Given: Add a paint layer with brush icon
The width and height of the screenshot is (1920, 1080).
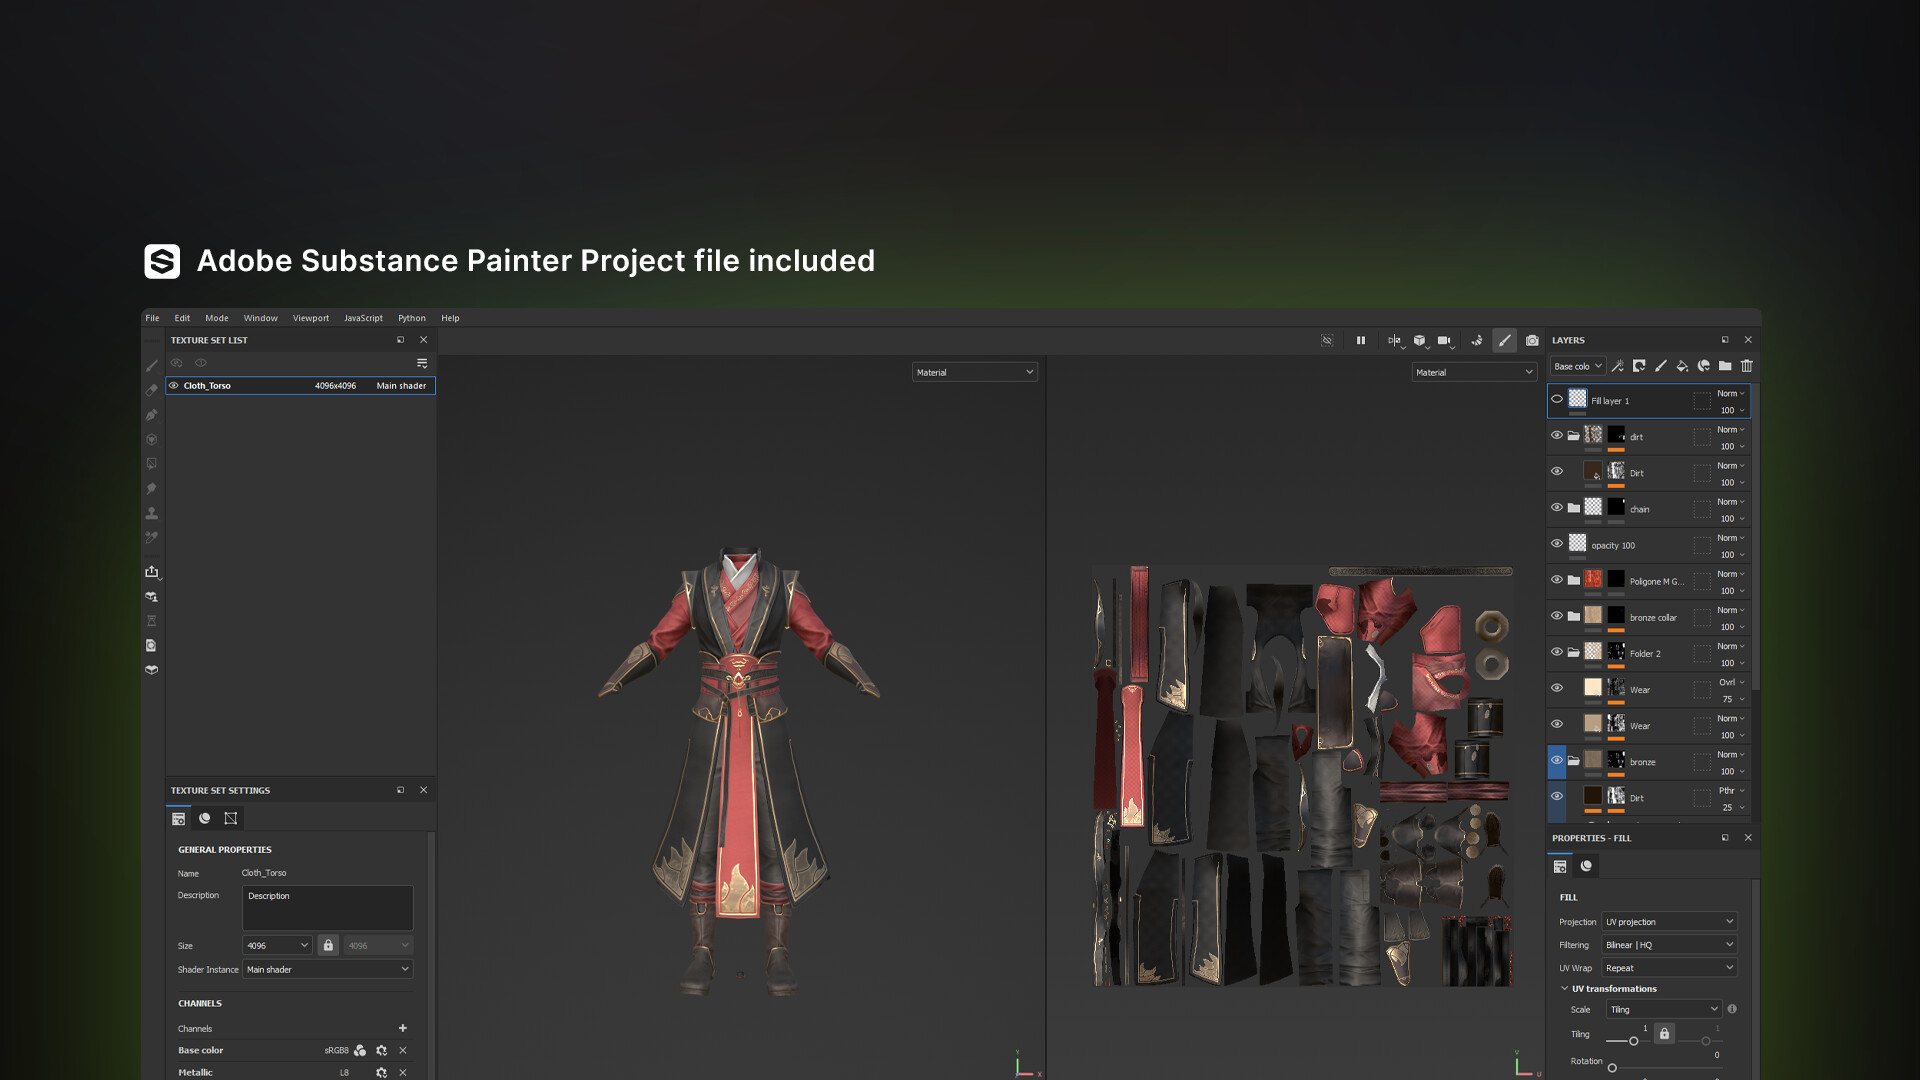Looking at the screenshot, I should (1661, 366).
